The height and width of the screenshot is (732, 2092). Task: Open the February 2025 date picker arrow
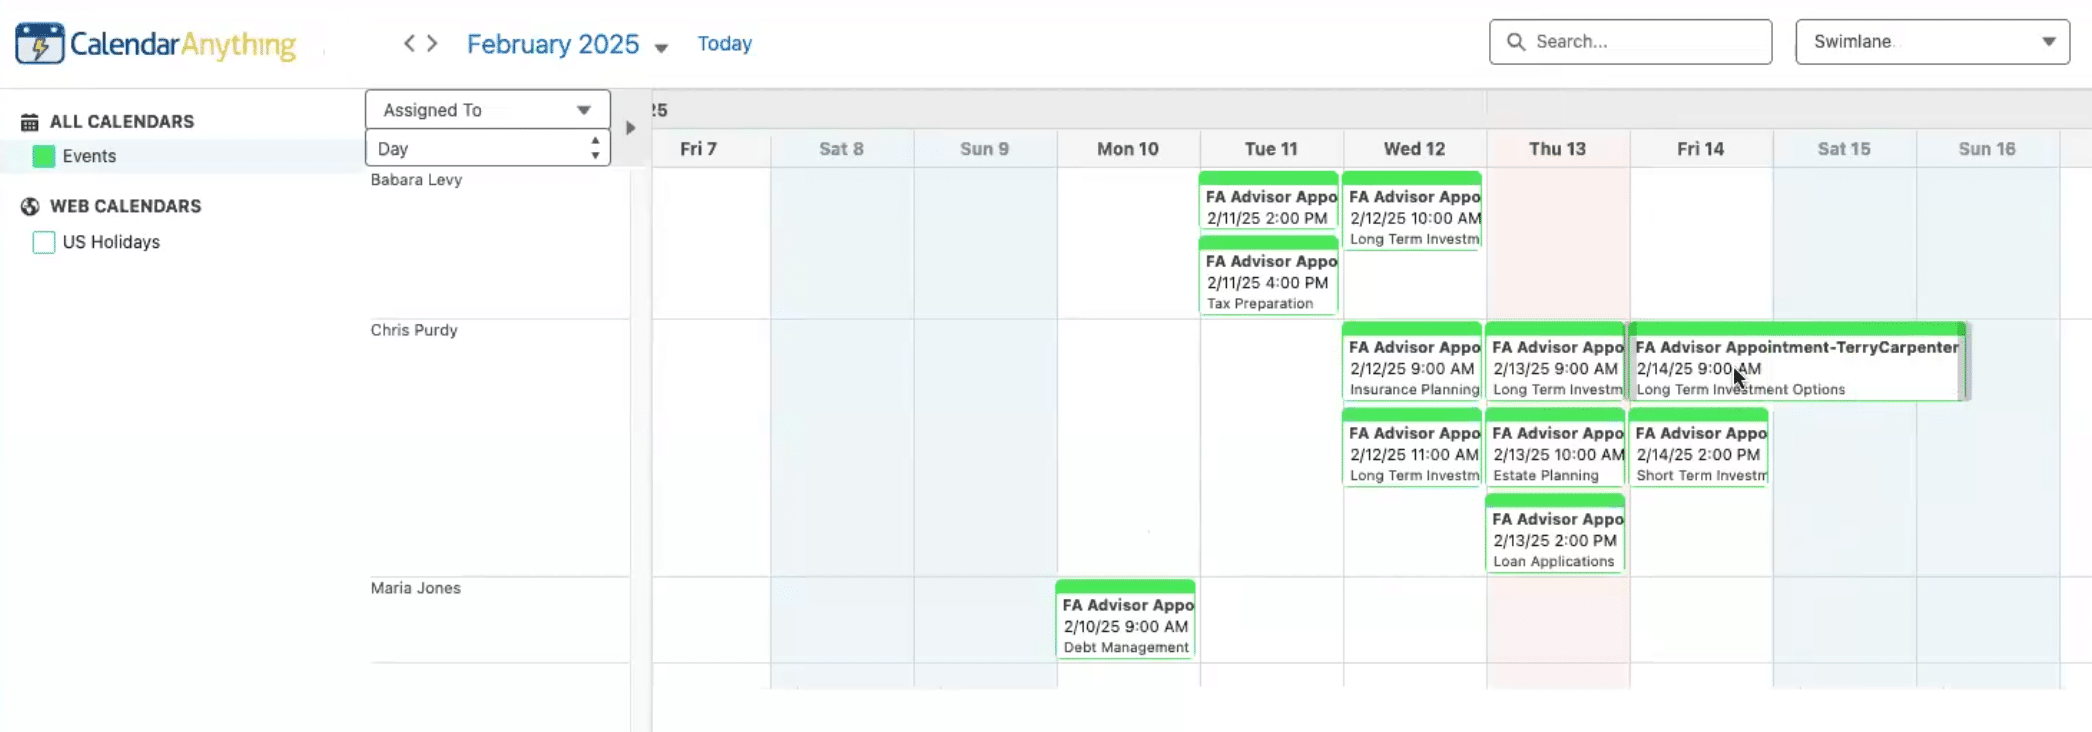(661, 48)
